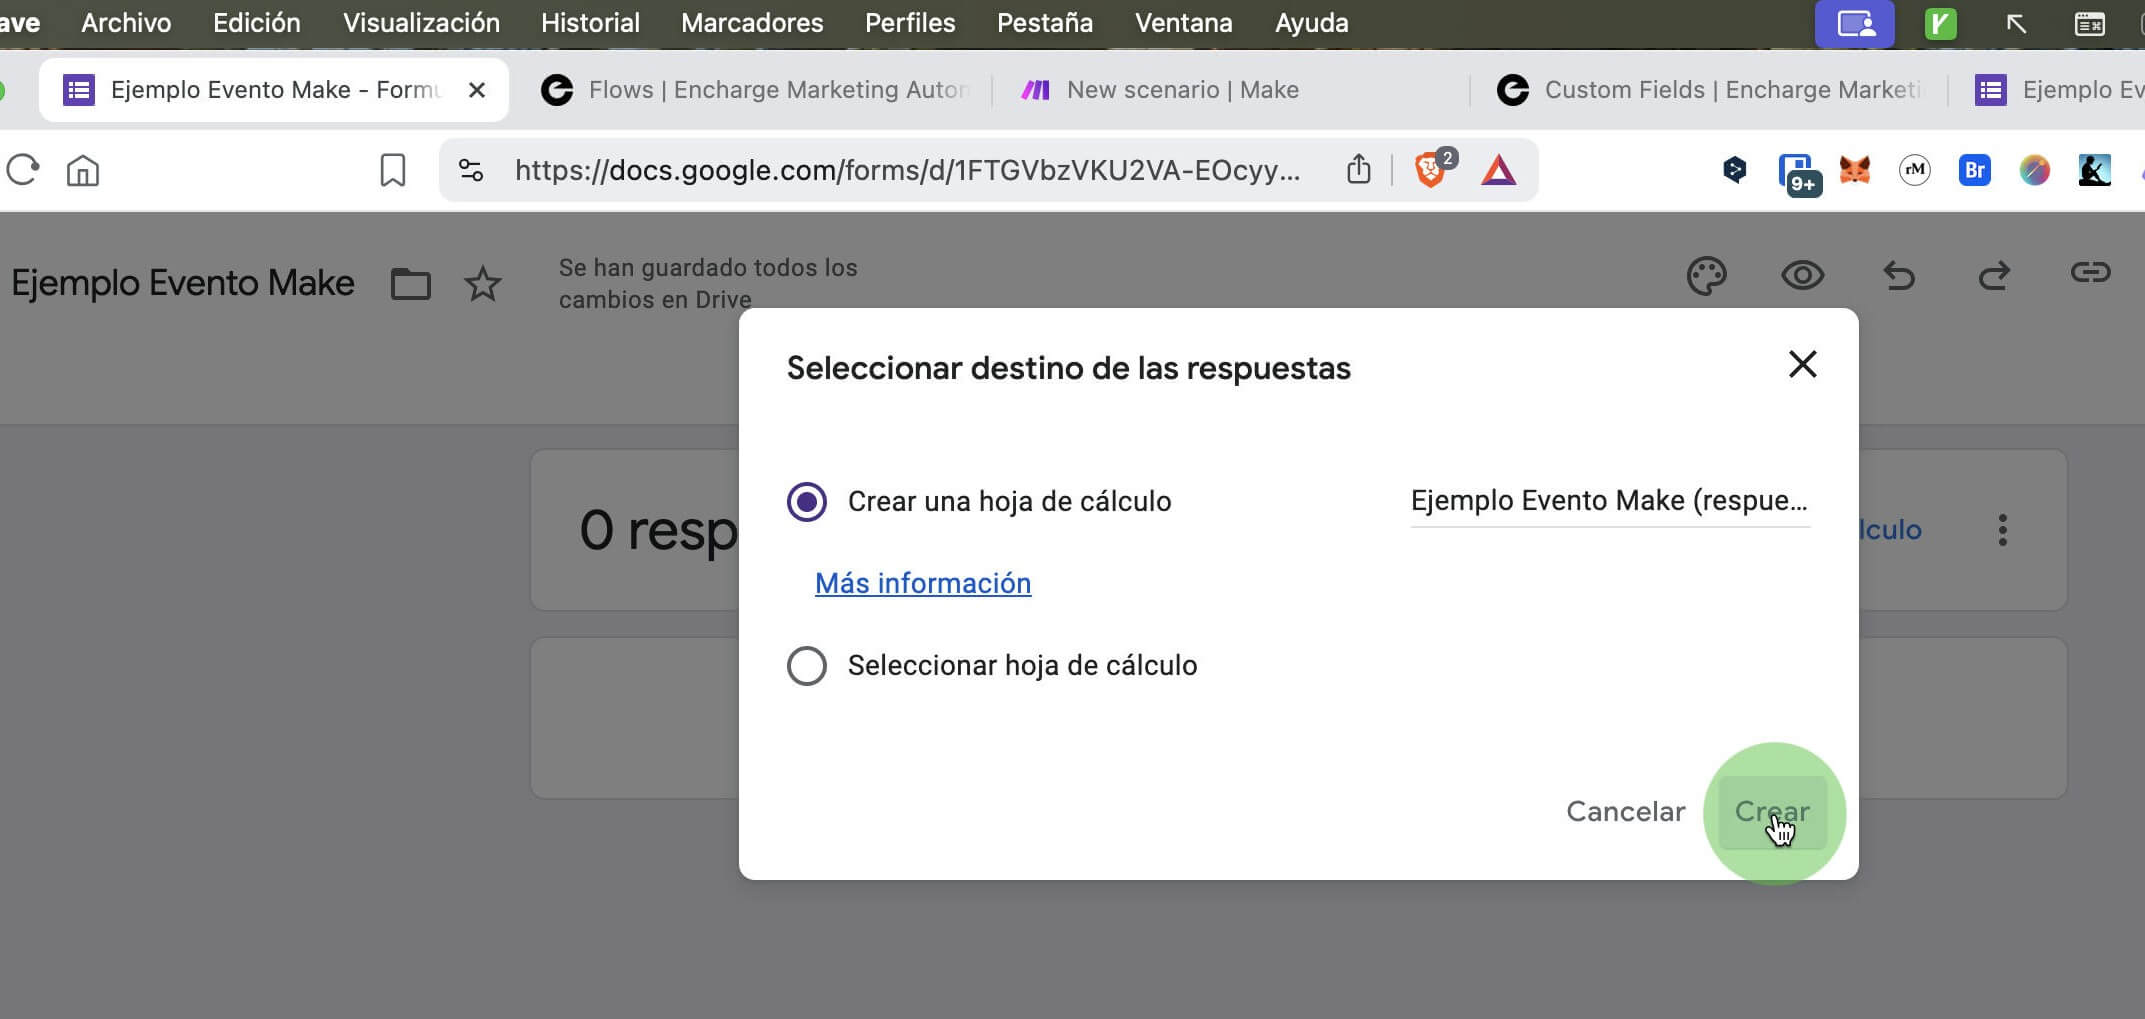
Task: Open the theme customization palette icon
Action: [x=1706, y=276]
